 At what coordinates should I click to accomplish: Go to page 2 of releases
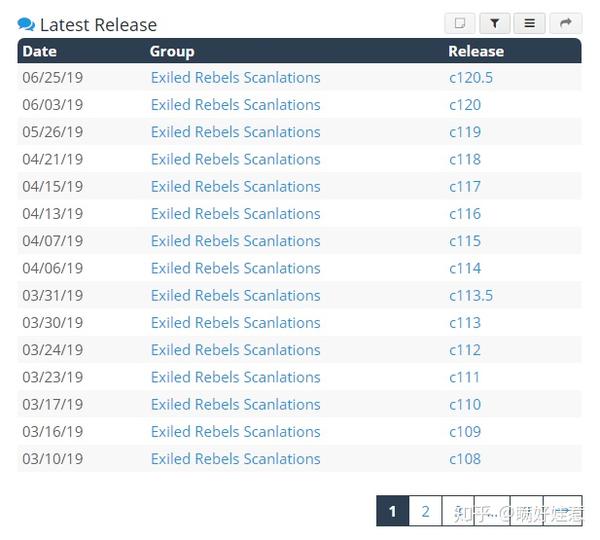coord(425,511)
